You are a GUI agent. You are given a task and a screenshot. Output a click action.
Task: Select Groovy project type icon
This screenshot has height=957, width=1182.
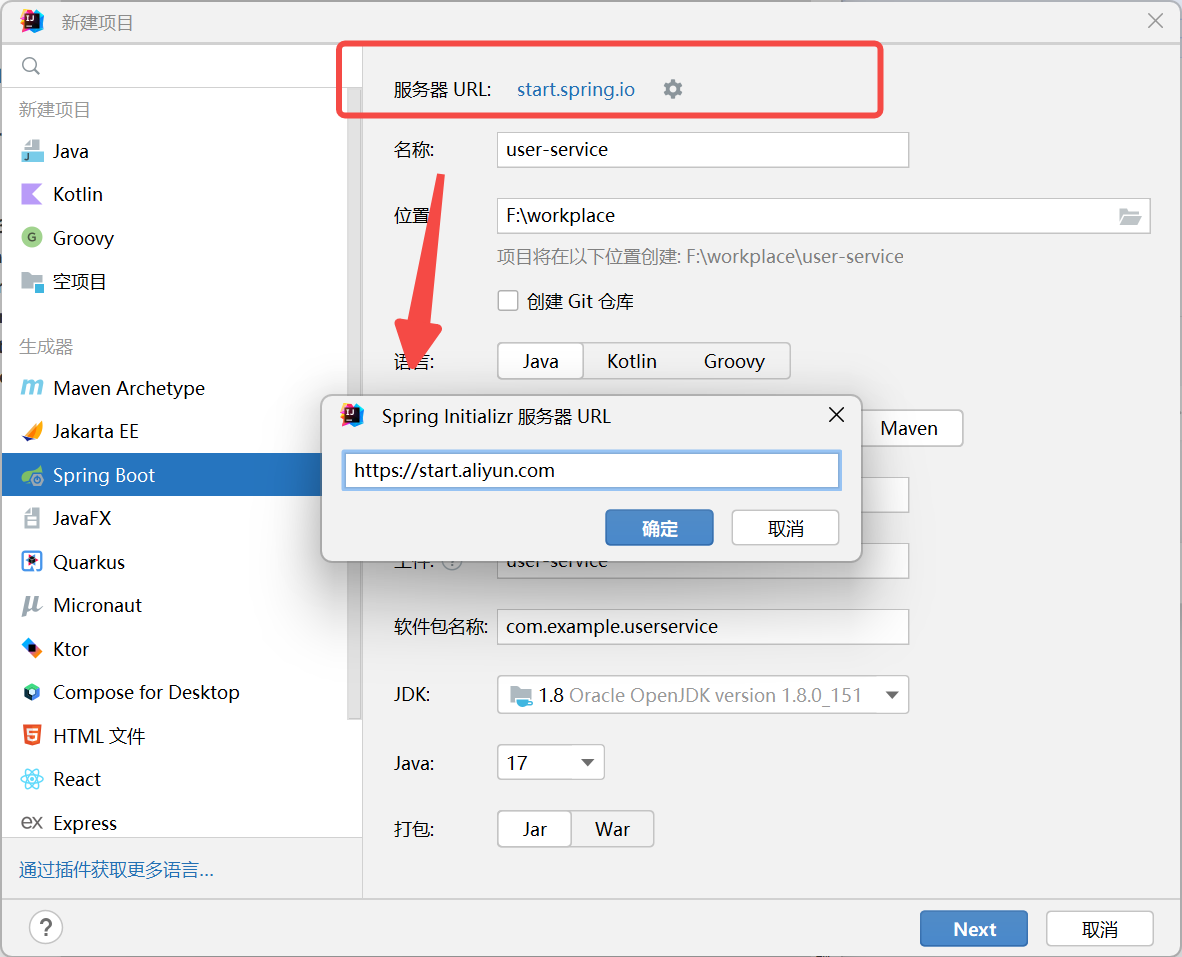coord(32,237)
